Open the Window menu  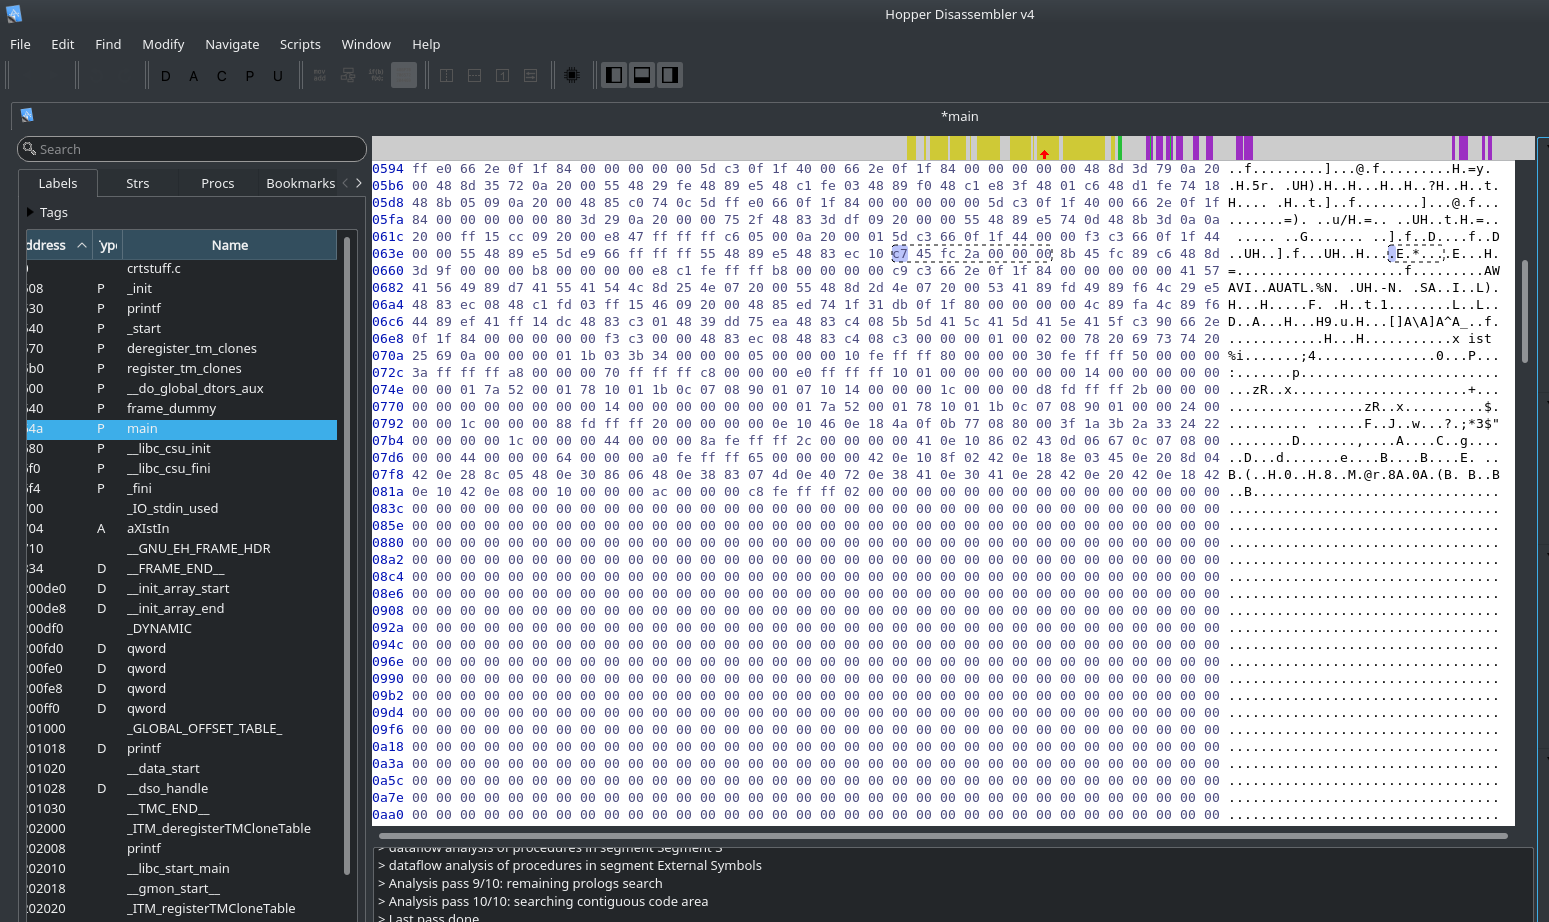point(366,44)
